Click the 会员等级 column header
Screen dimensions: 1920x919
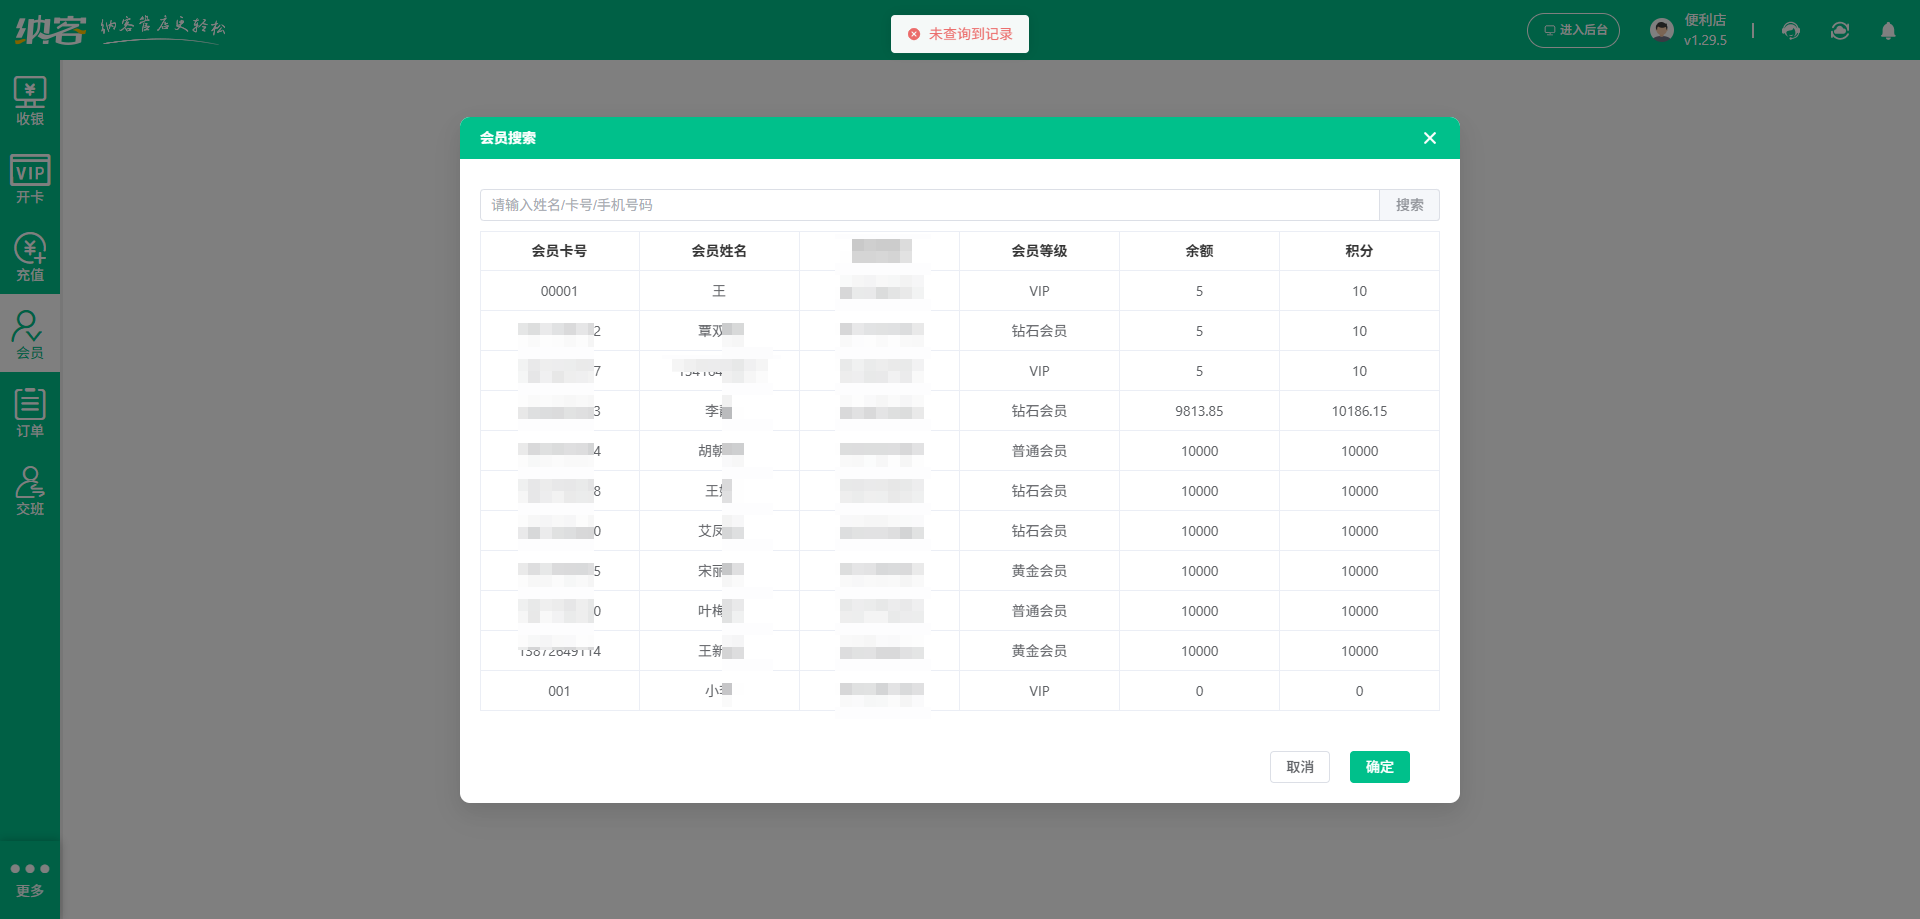pos(1039,251)
